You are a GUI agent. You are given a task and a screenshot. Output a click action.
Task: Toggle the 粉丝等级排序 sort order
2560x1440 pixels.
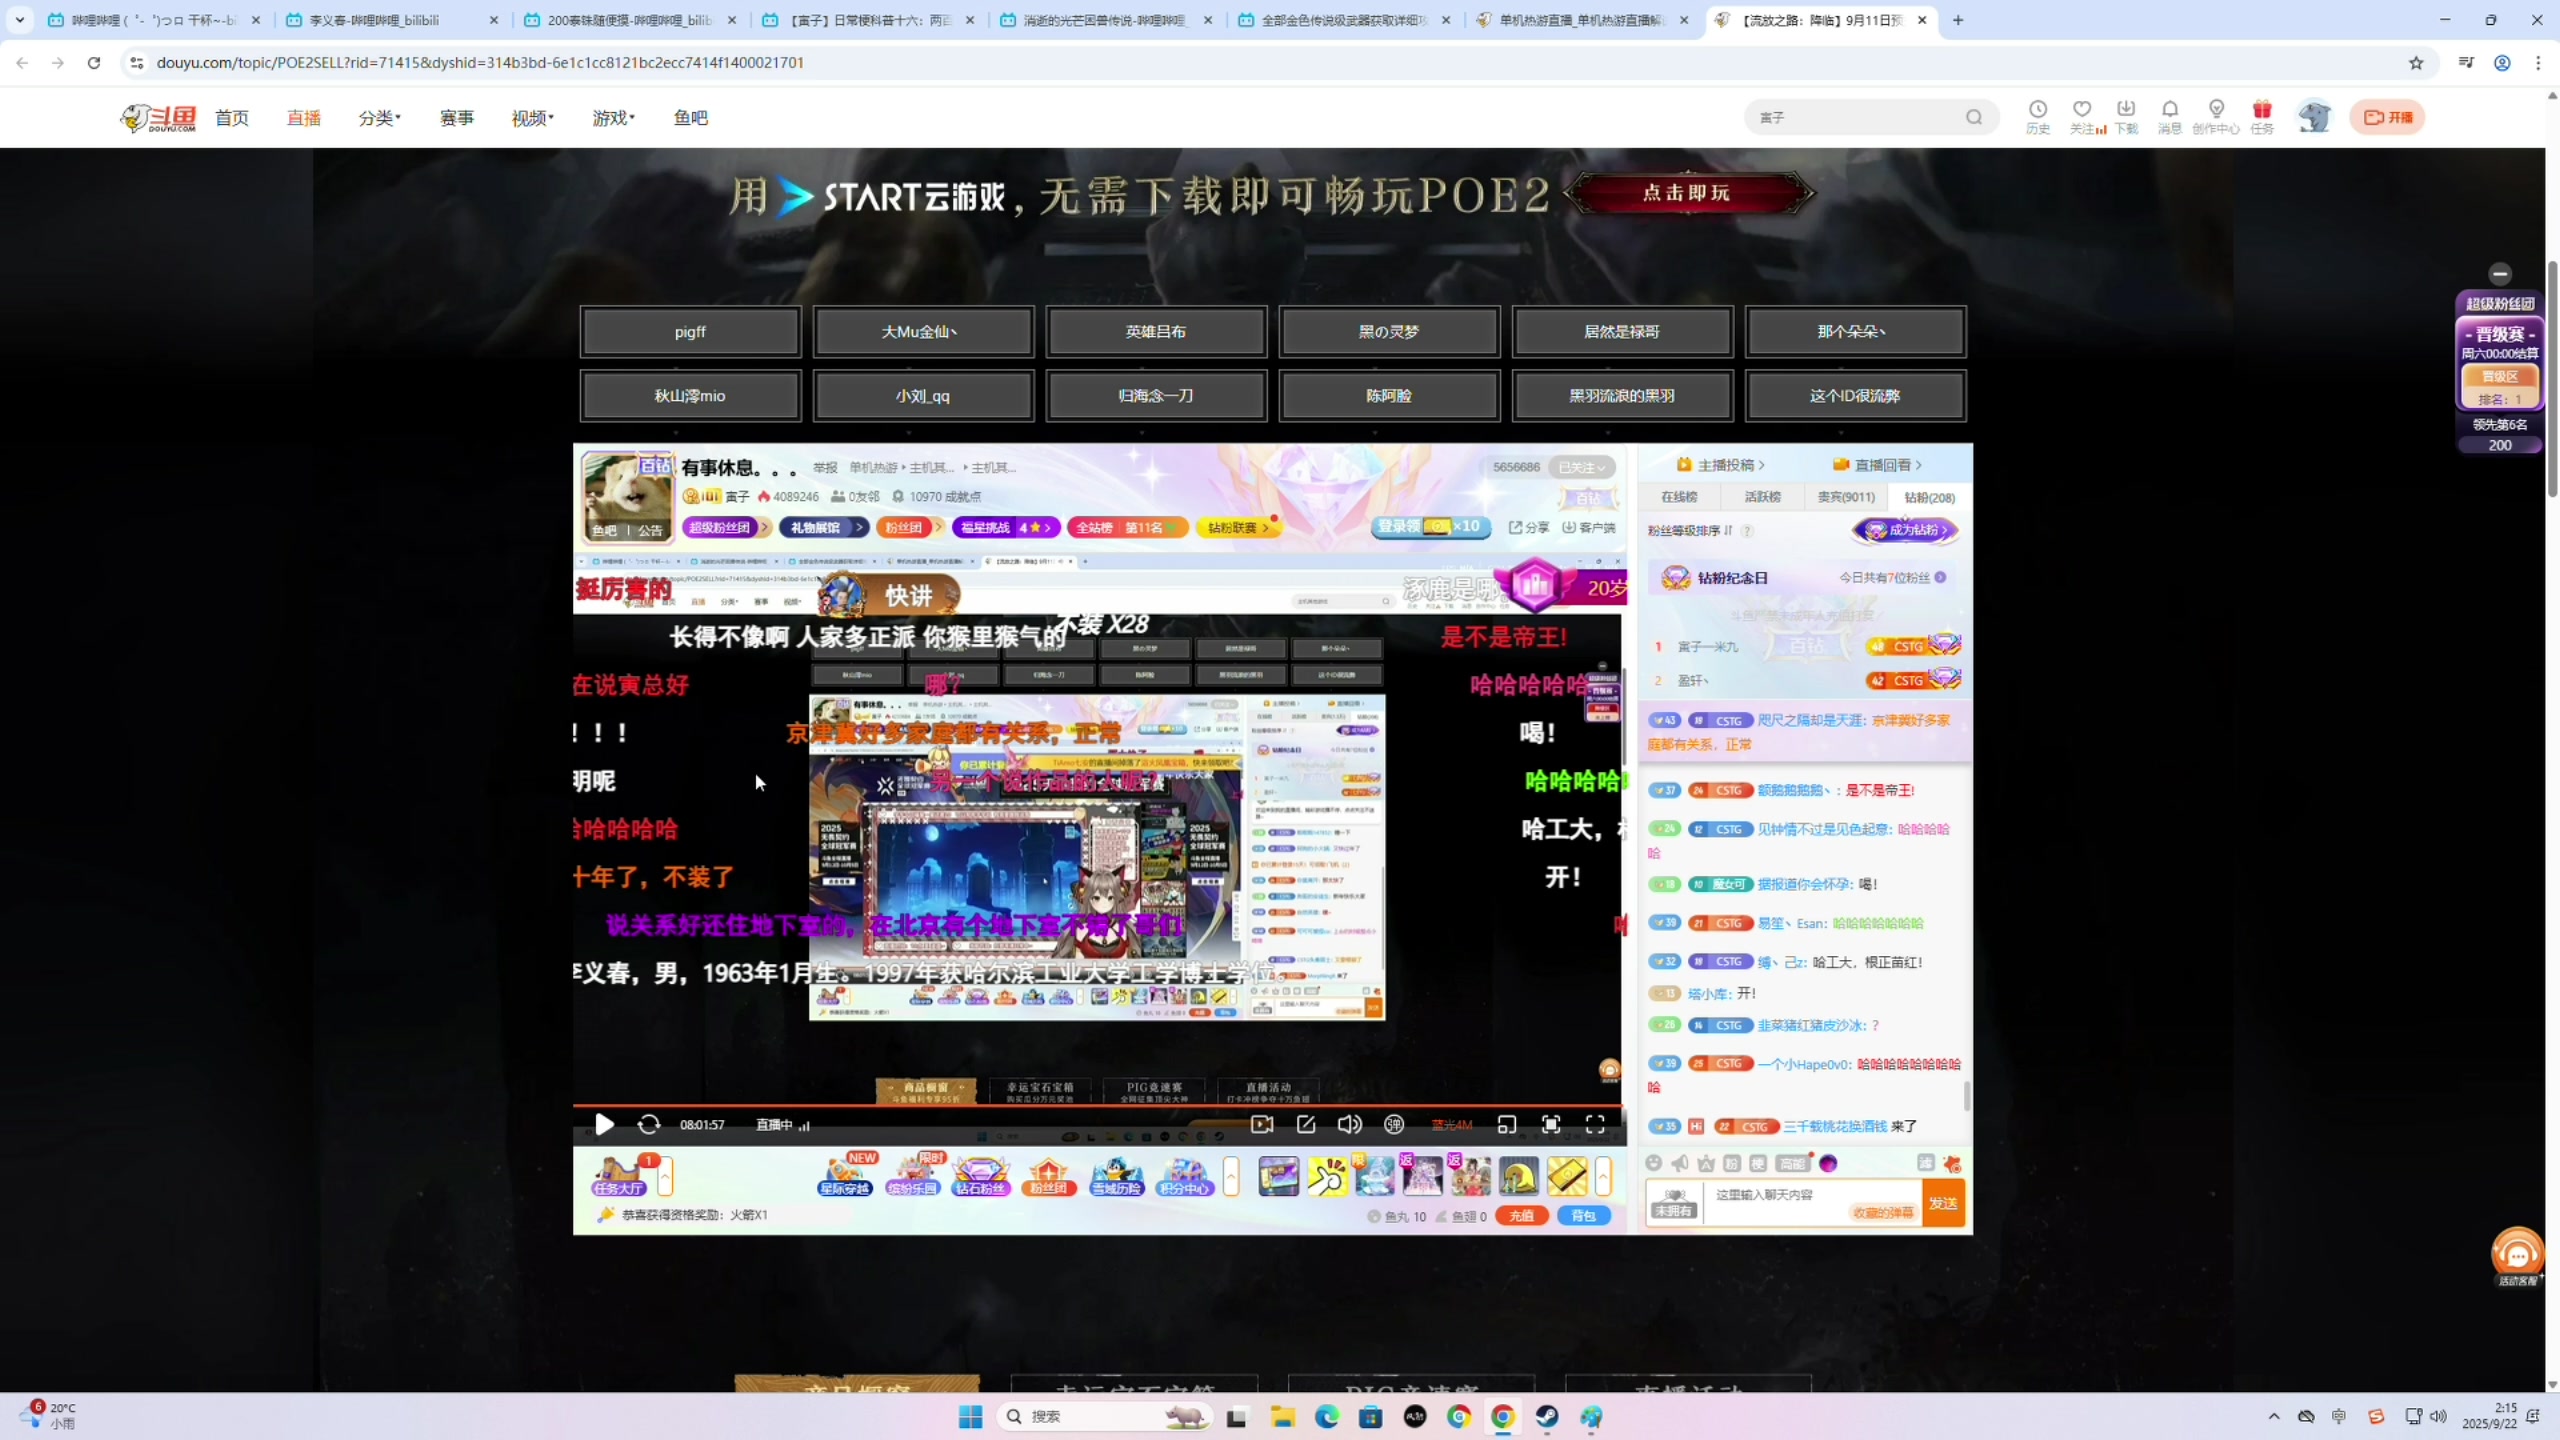click(x=1690, y=531)
